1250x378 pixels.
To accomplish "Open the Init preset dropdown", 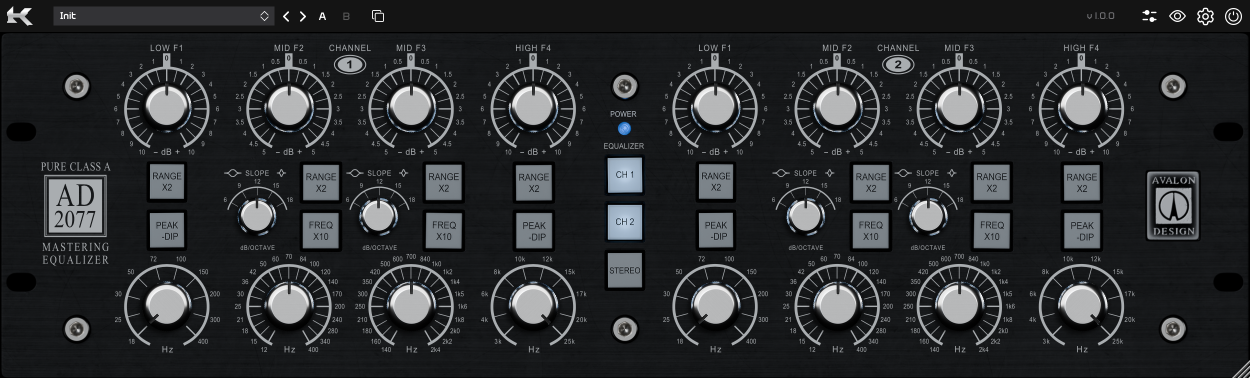I will tap(164, 16).
